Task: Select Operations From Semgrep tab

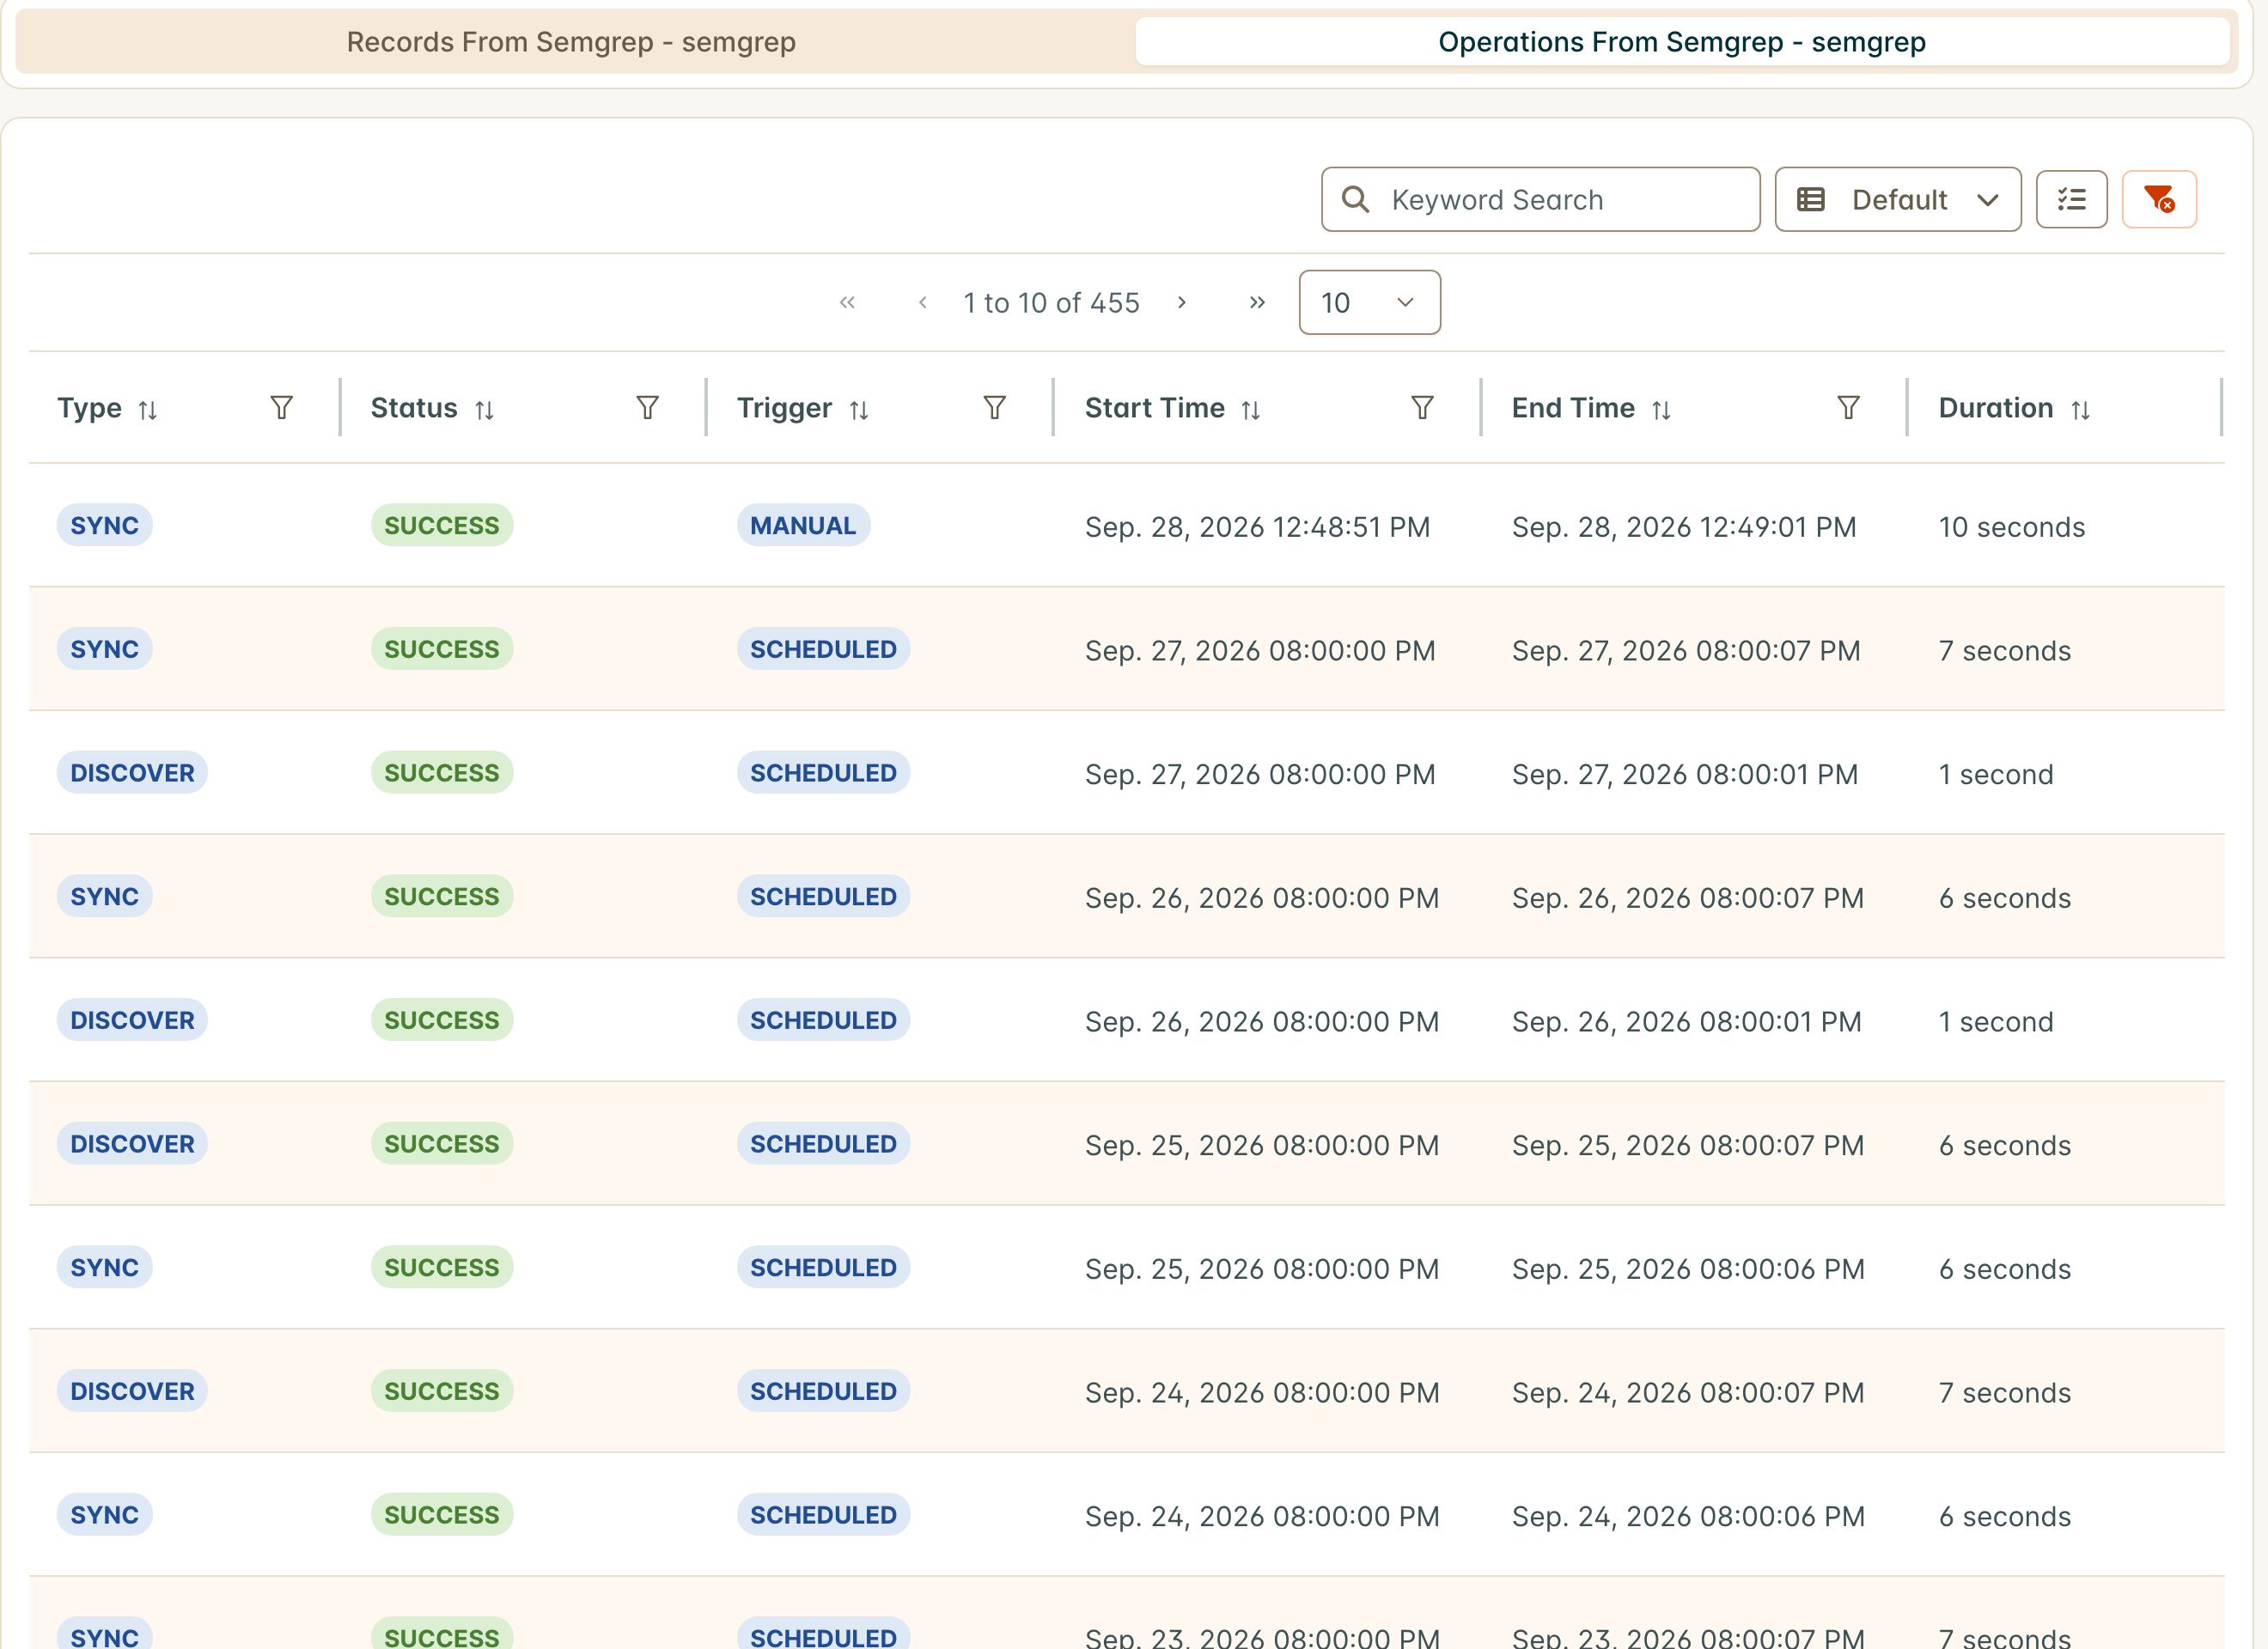Action: (x=1682, y=42)
